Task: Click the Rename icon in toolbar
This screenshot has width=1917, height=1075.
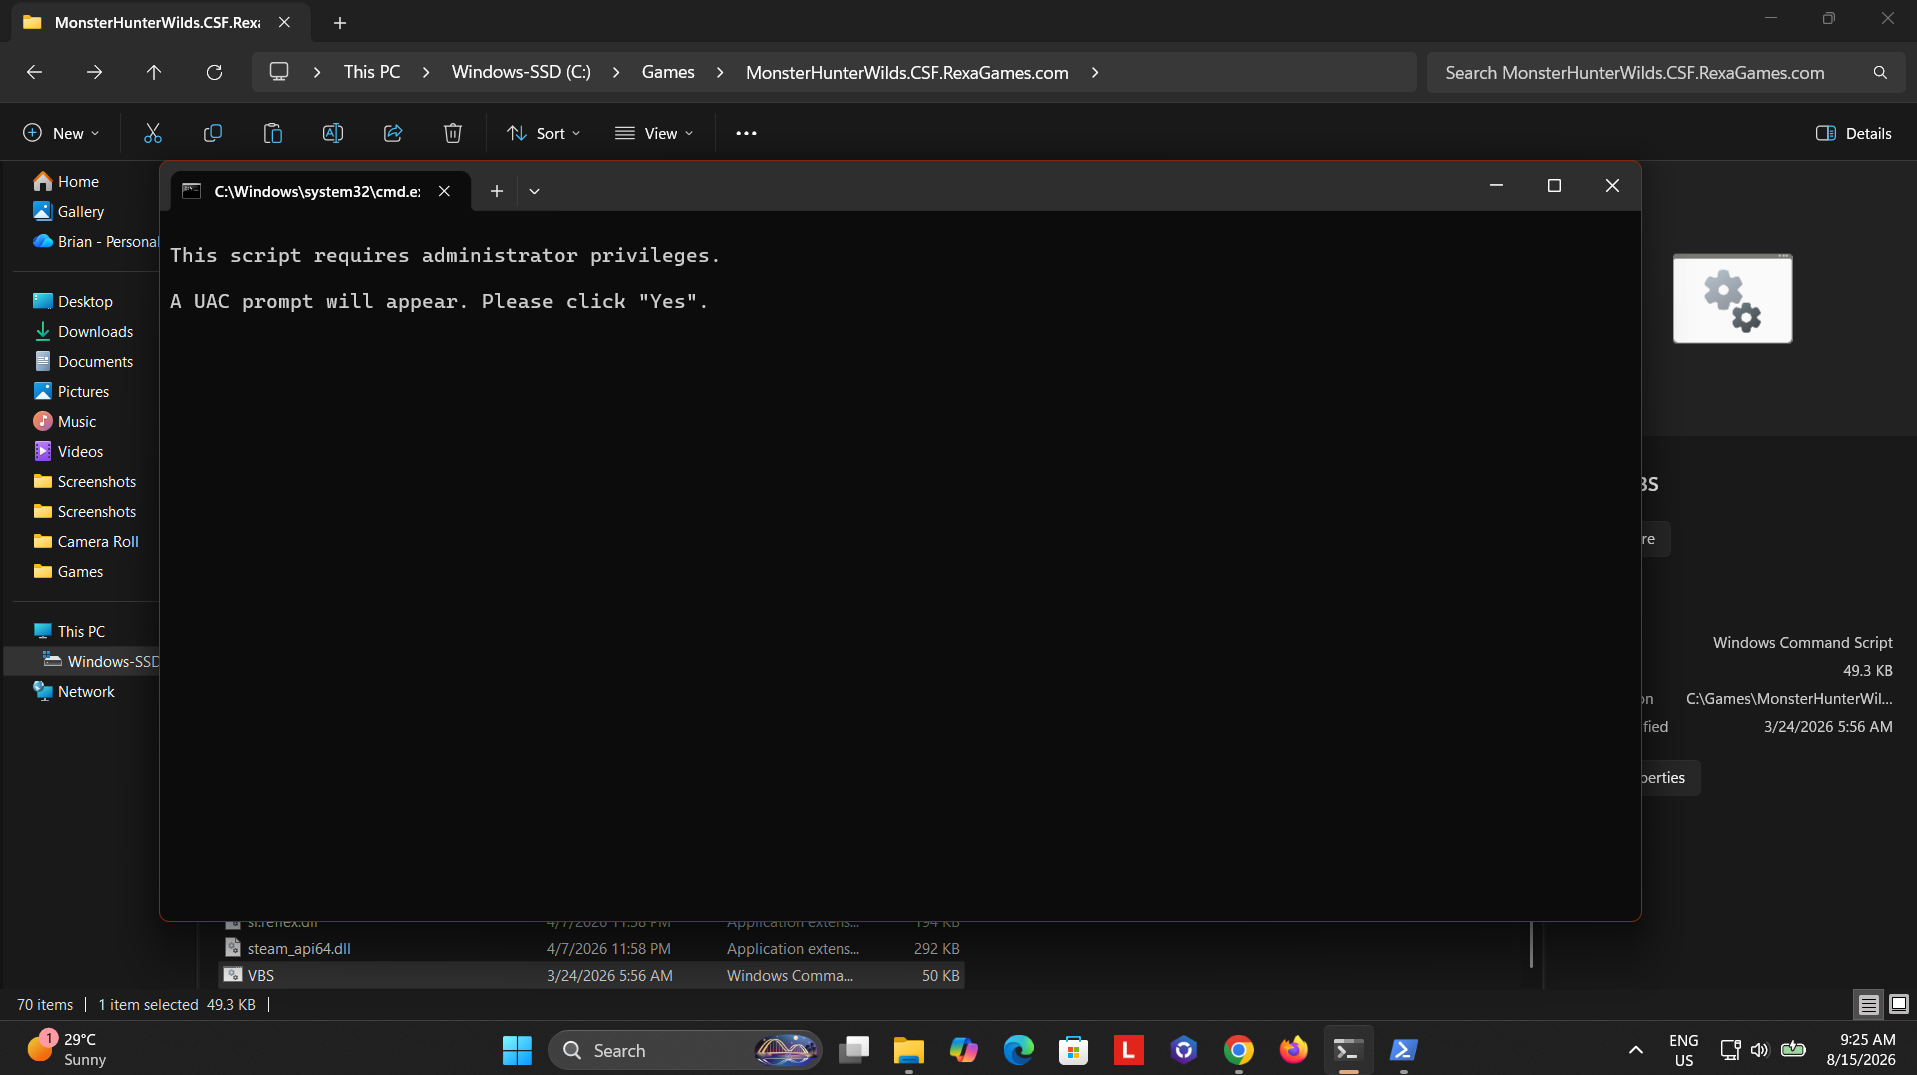Action: pos(333,133)
